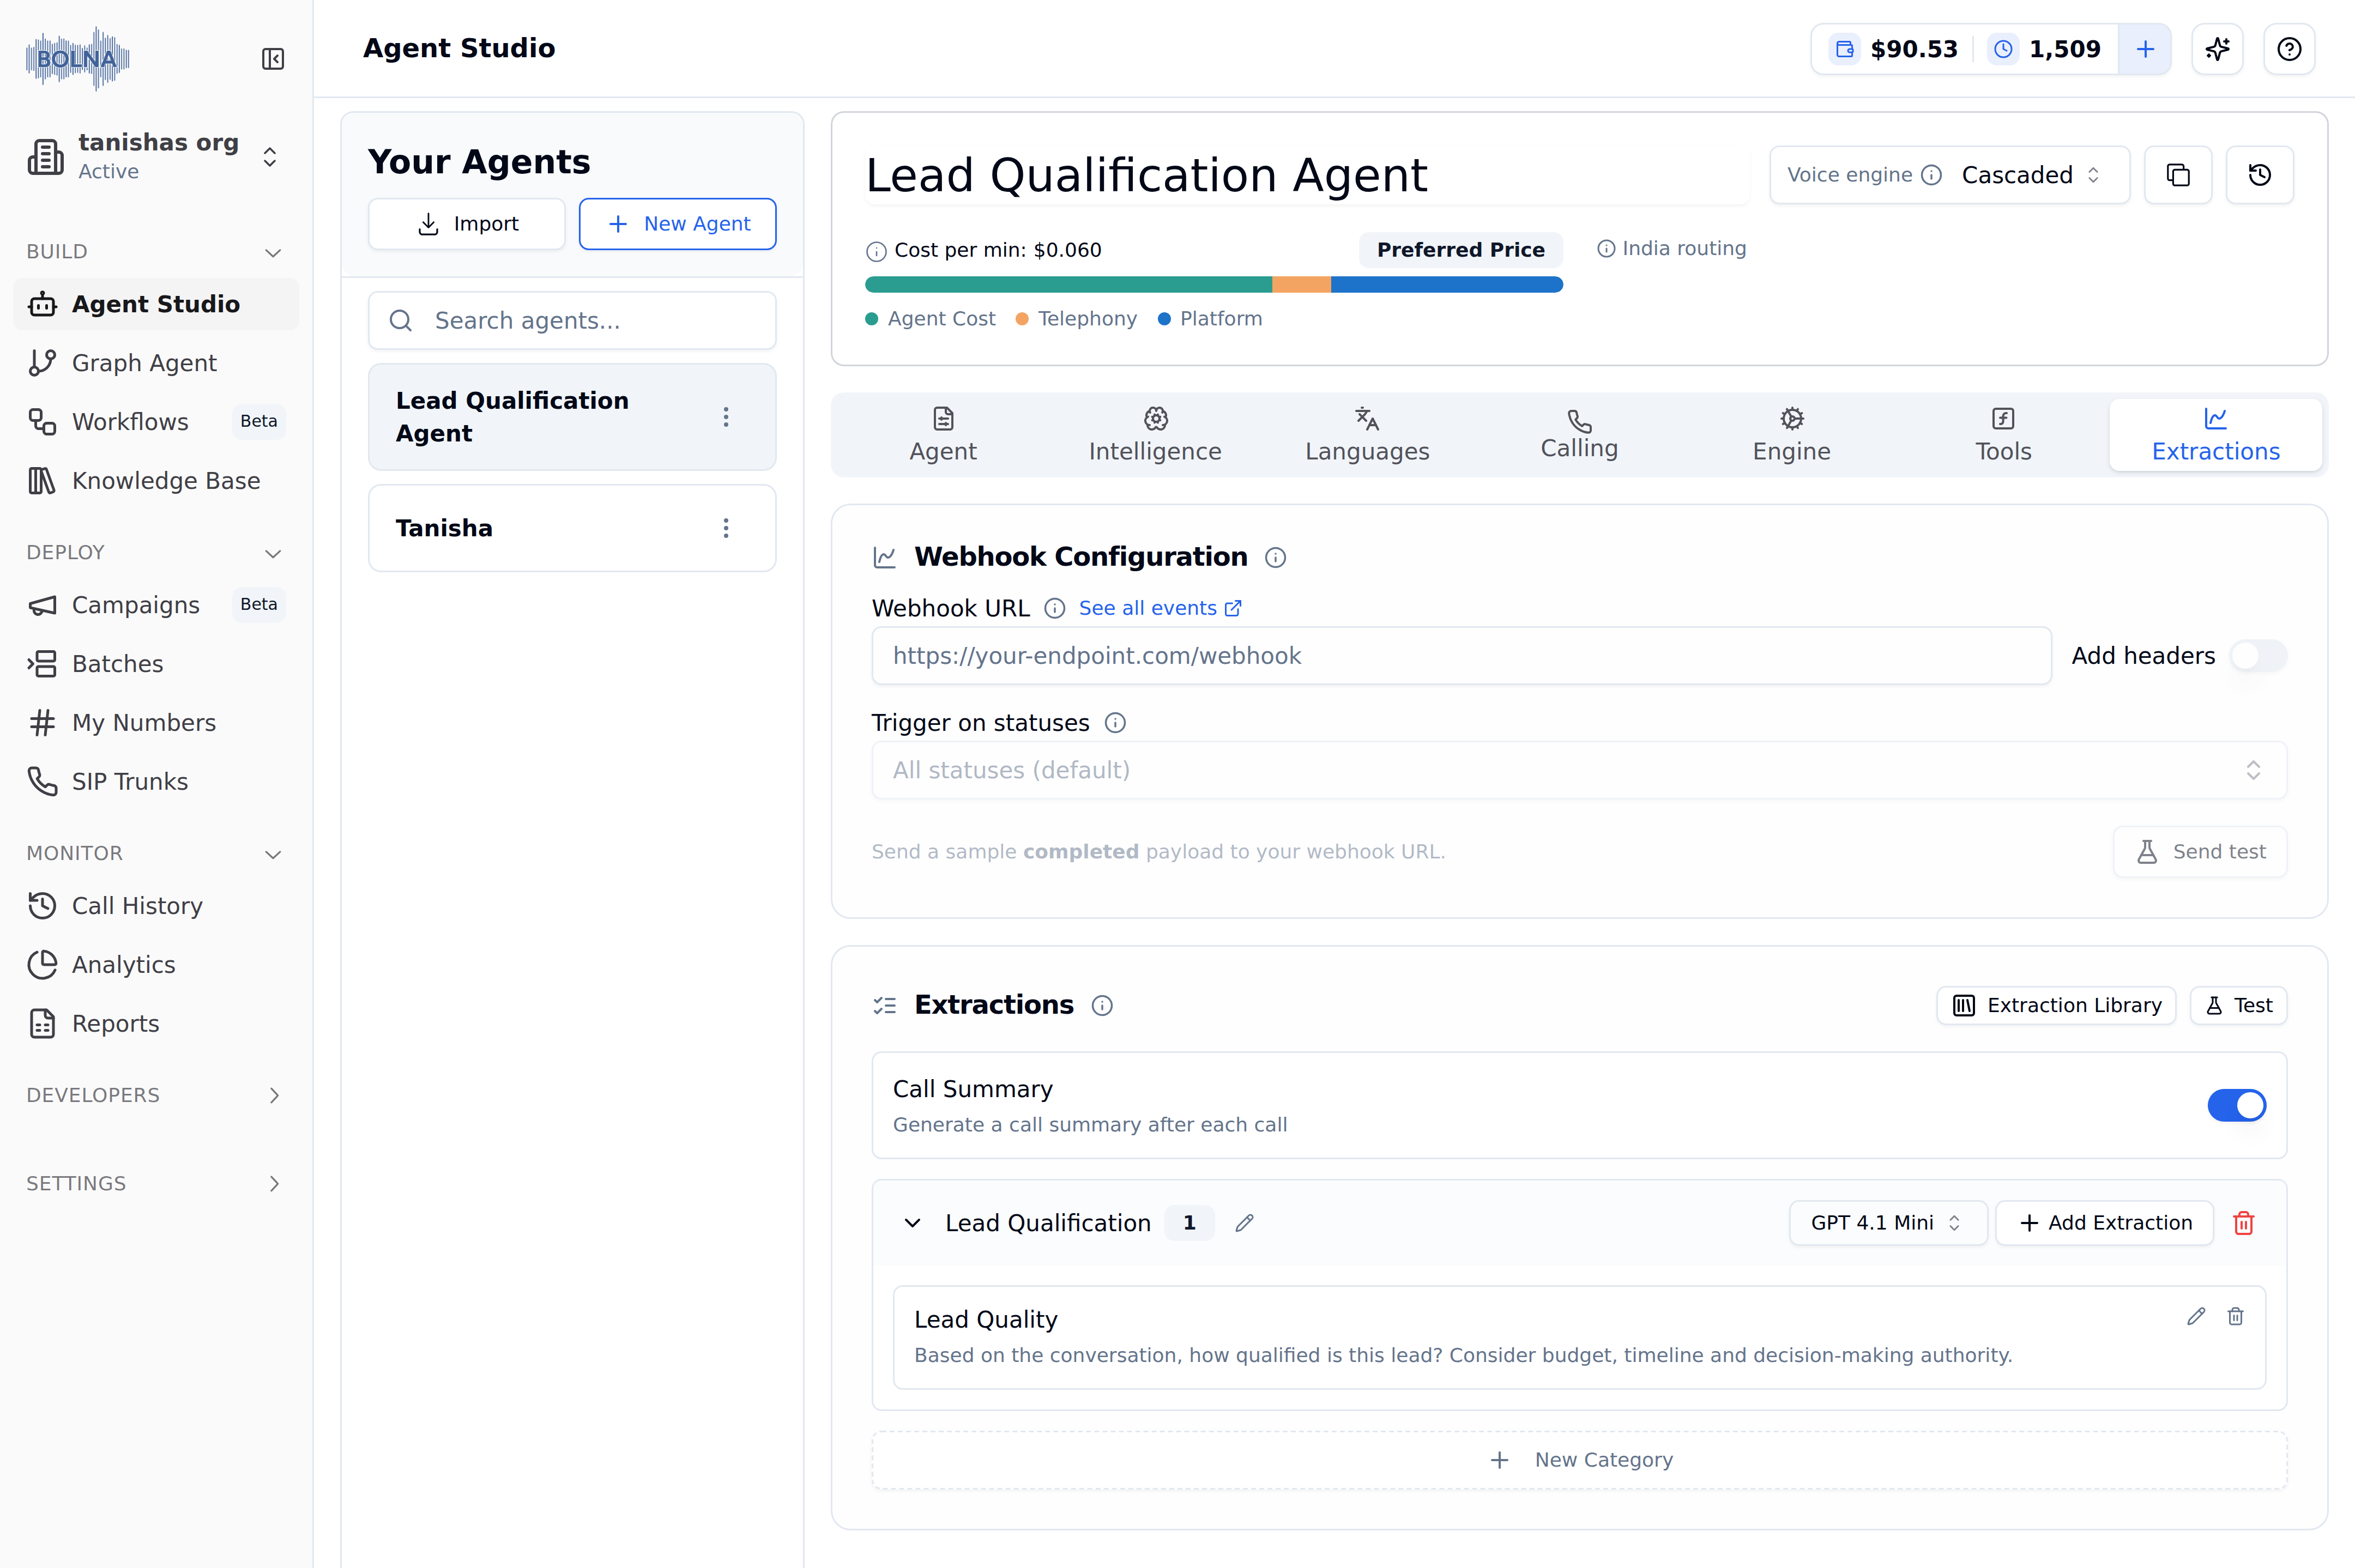Change the GPT 4.1 Mini model dropdown
Screen dimensions: 2355x1568
coord(1887,1223)
